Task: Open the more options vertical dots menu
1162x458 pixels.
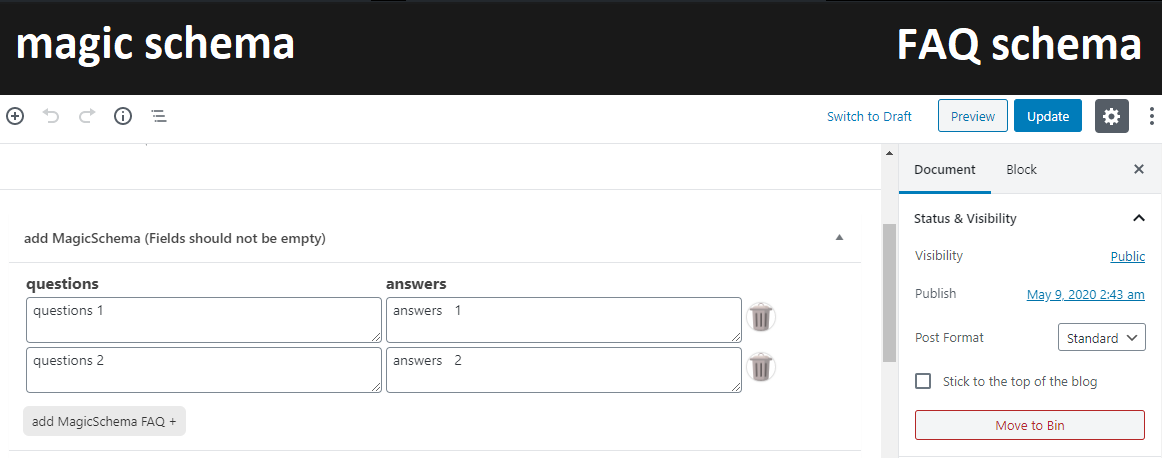Action: pyautogui.click(x=1152, y=116)
